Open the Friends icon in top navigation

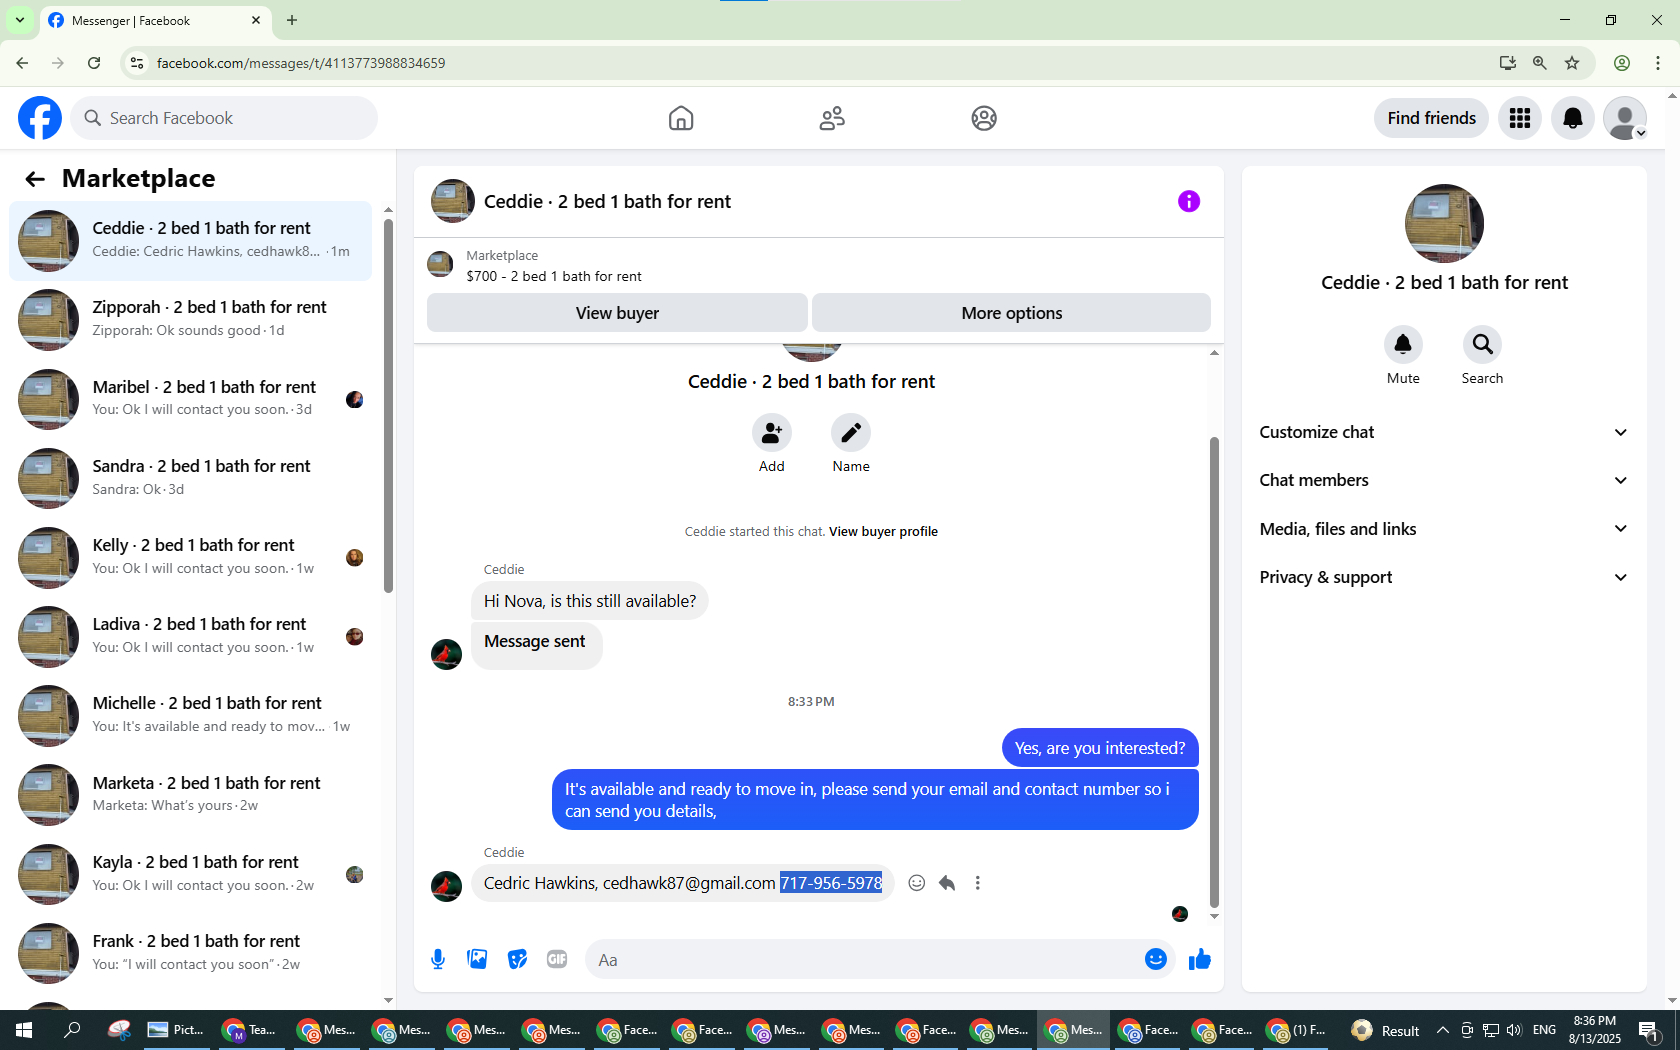[832, 118]
